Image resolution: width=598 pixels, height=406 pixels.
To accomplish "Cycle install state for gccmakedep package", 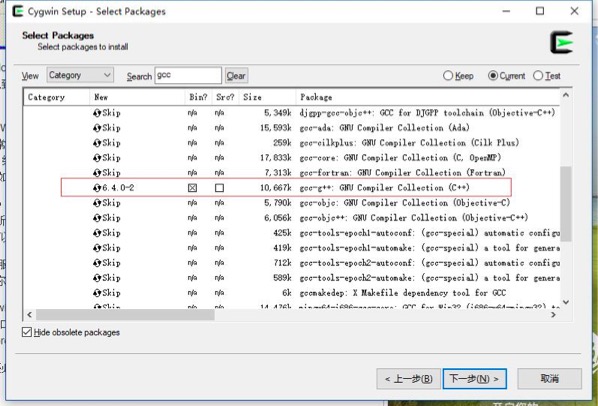I will click(x=97, y=293).
